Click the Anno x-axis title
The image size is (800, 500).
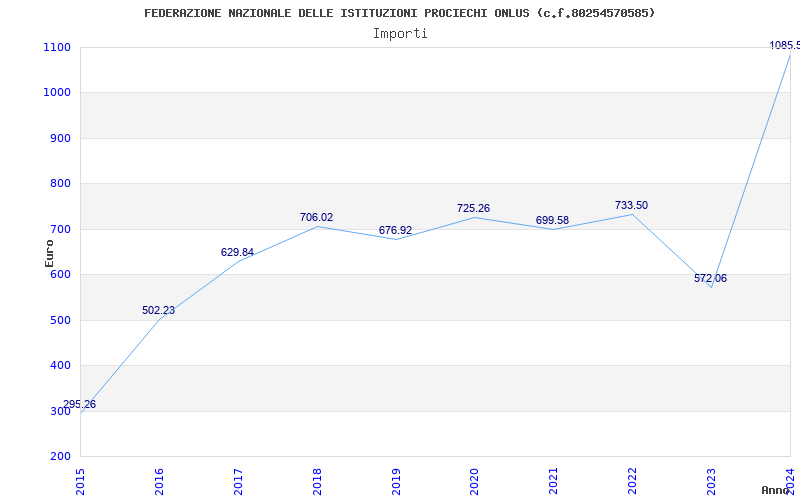click(776, 490)
